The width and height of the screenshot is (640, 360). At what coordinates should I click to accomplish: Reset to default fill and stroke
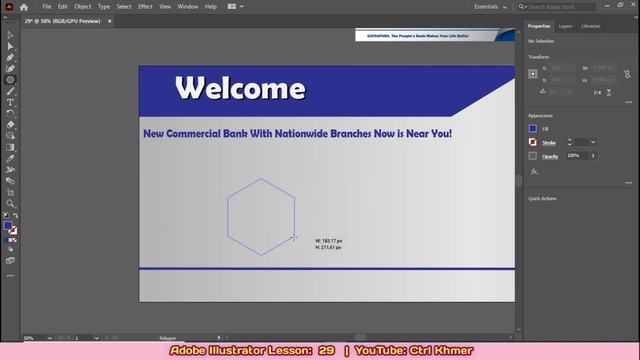click(x=6, y=215)
